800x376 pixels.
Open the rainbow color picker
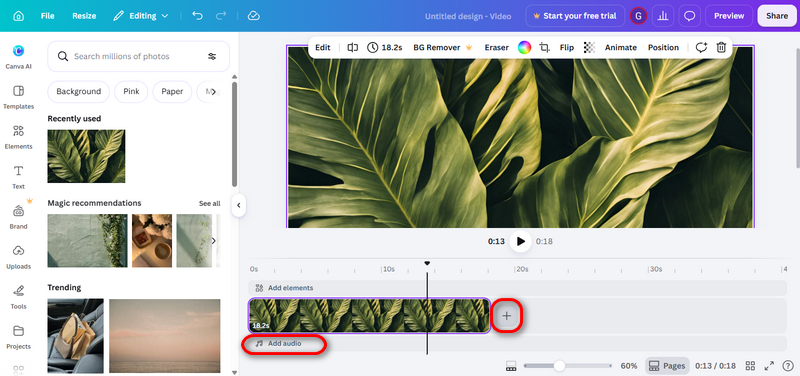tap(524, 47)
